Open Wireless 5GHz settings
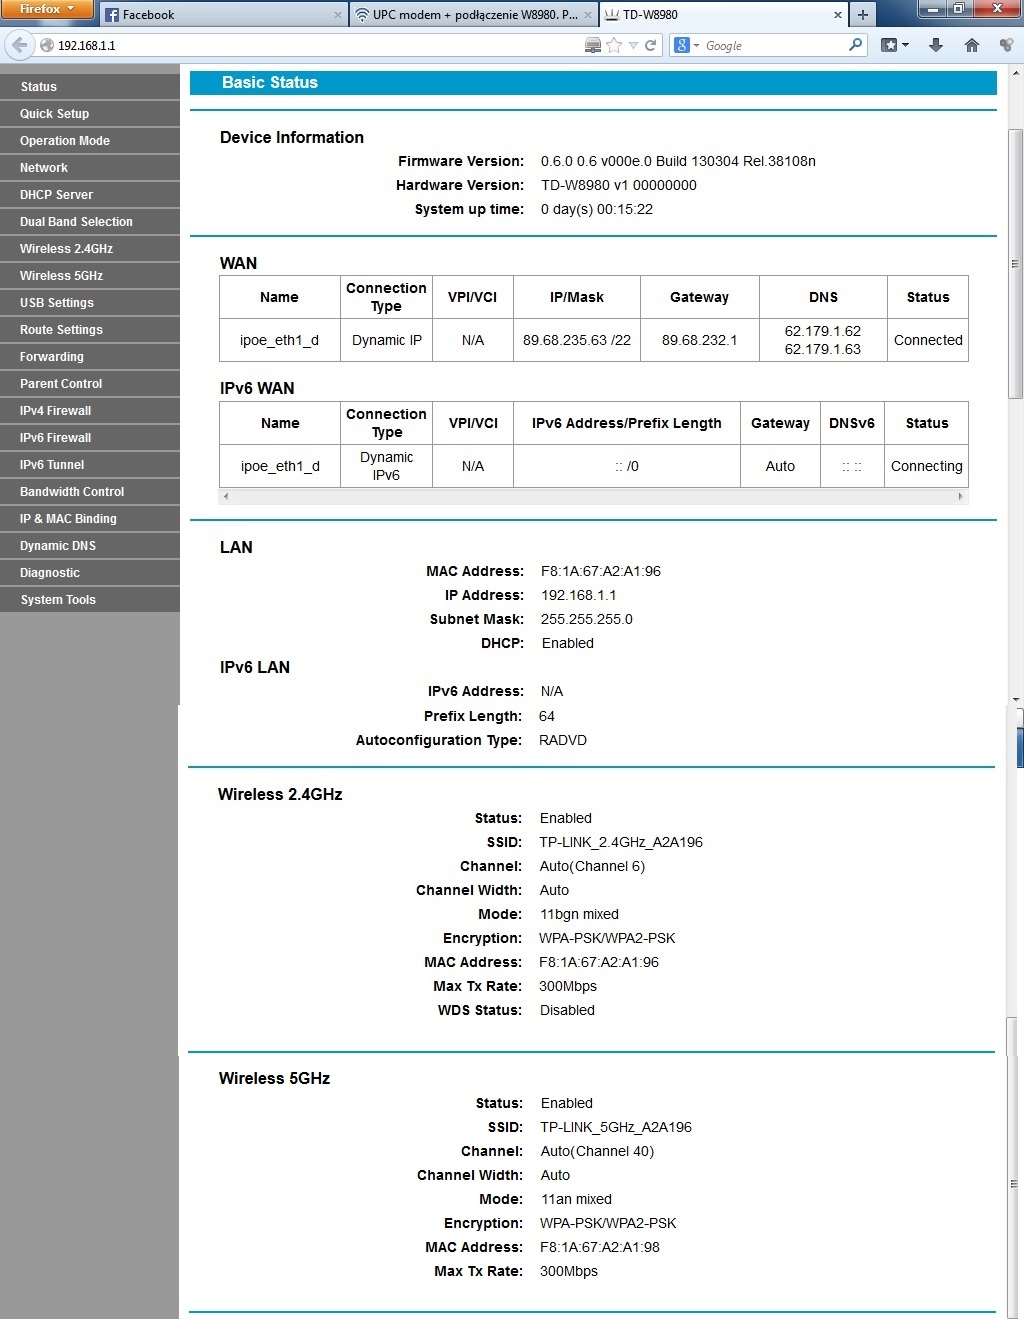The image size is (1024, 1319). pyautogui.click(x=61, y=276)
